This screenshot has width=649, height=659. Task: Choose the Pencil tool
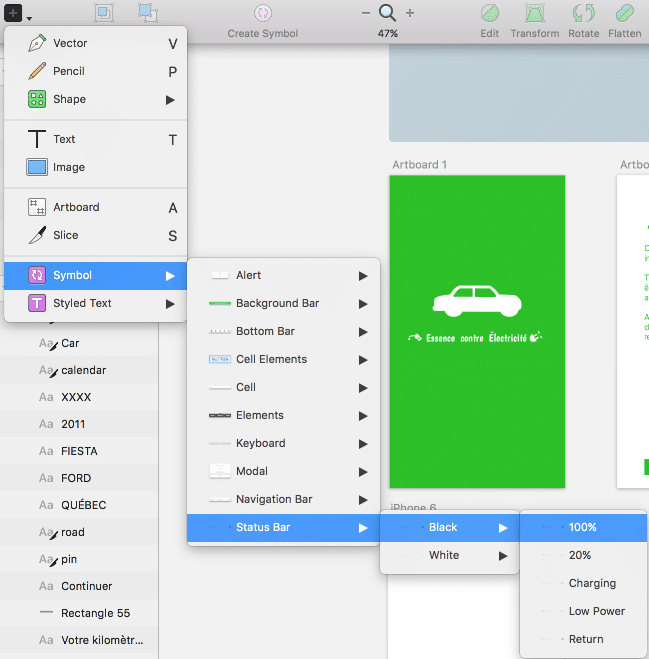click(69, 72)
